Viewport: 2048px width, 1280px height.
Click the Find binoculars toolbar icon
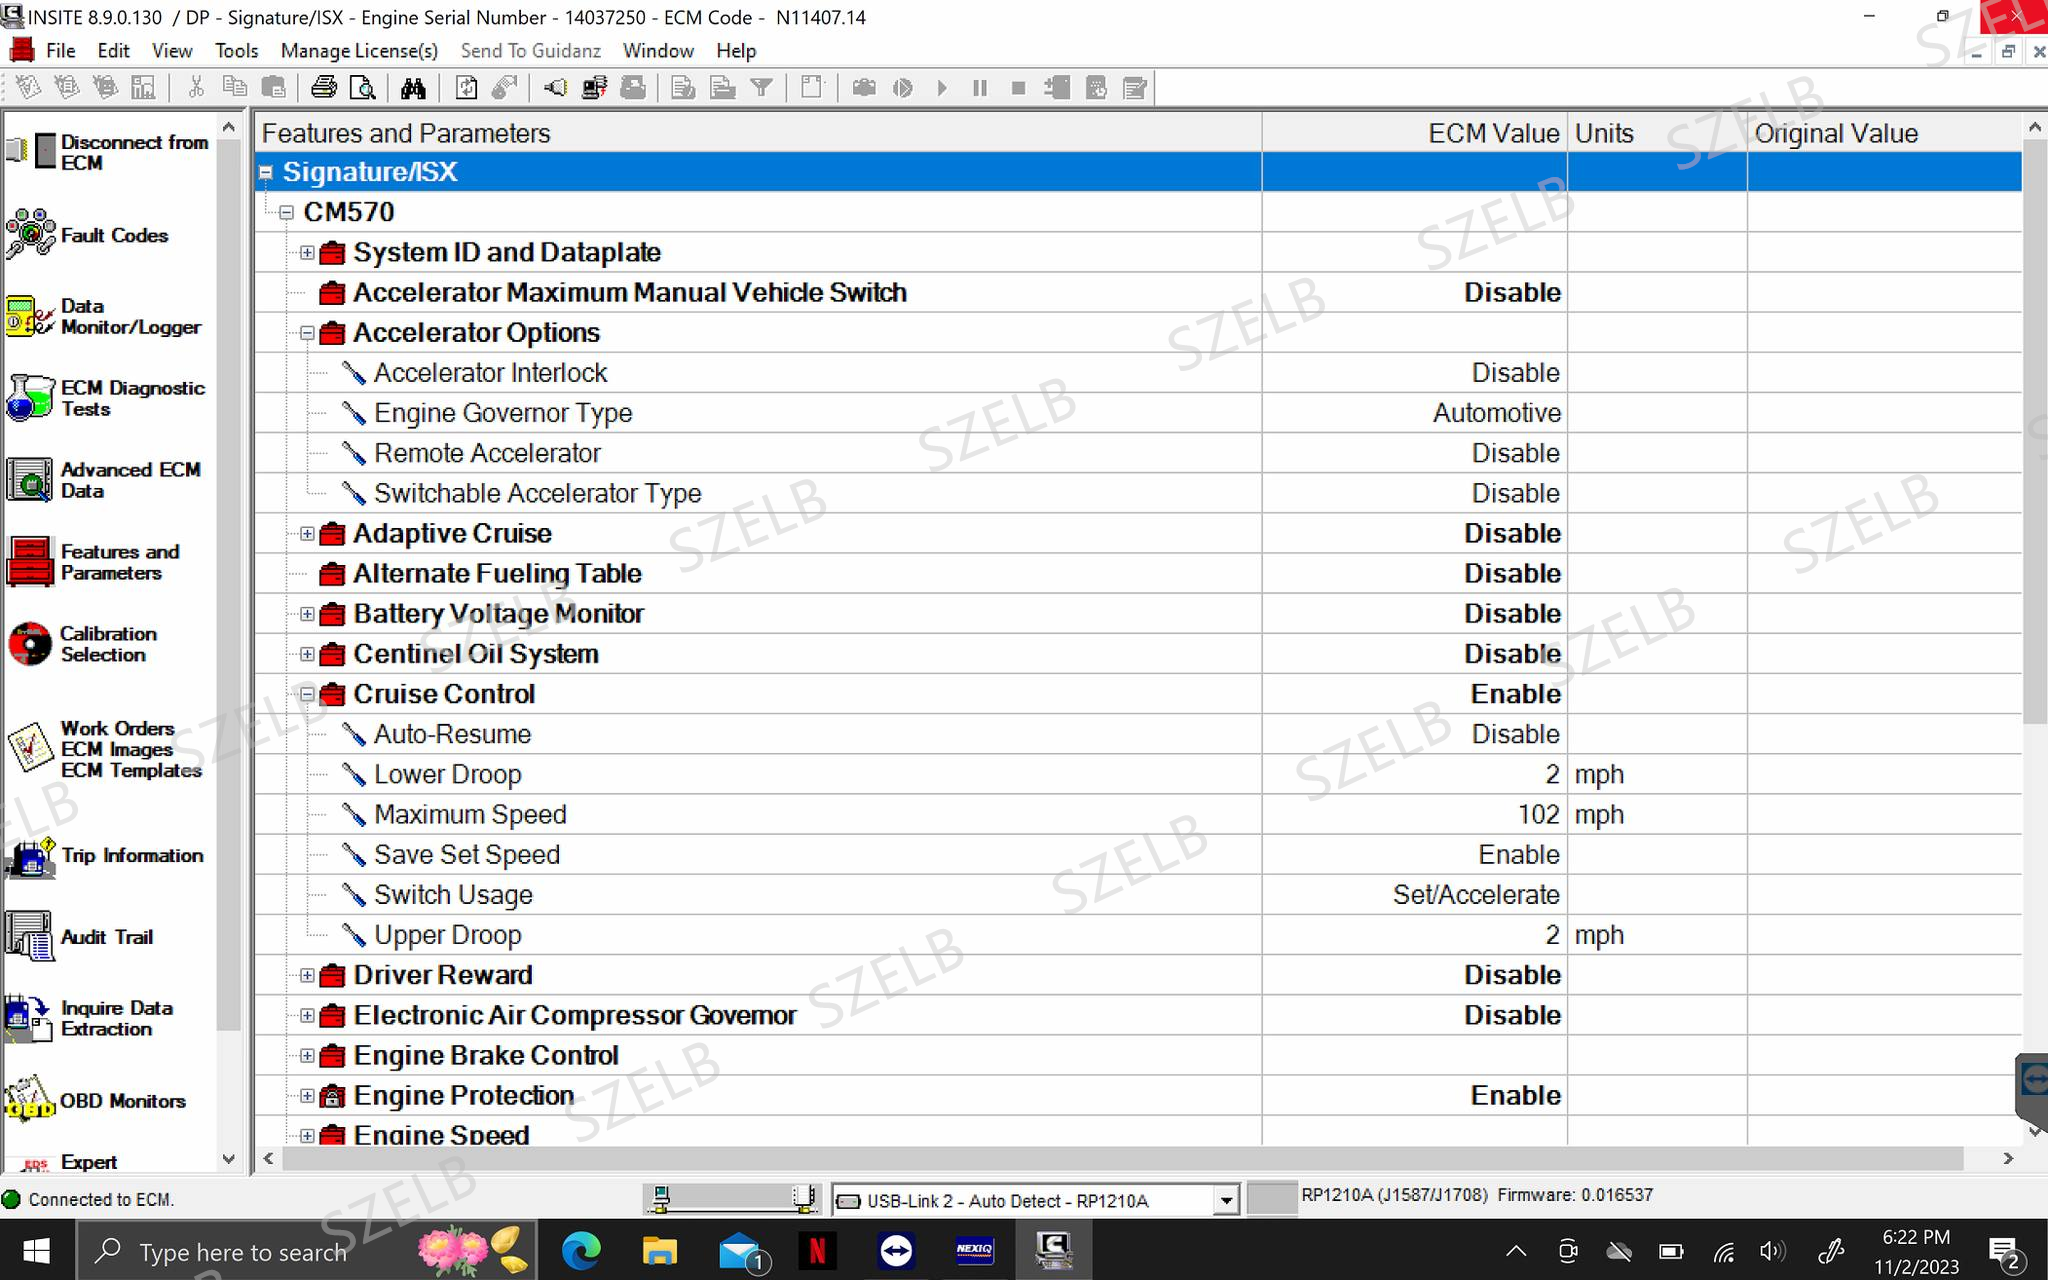click(413, 88)
